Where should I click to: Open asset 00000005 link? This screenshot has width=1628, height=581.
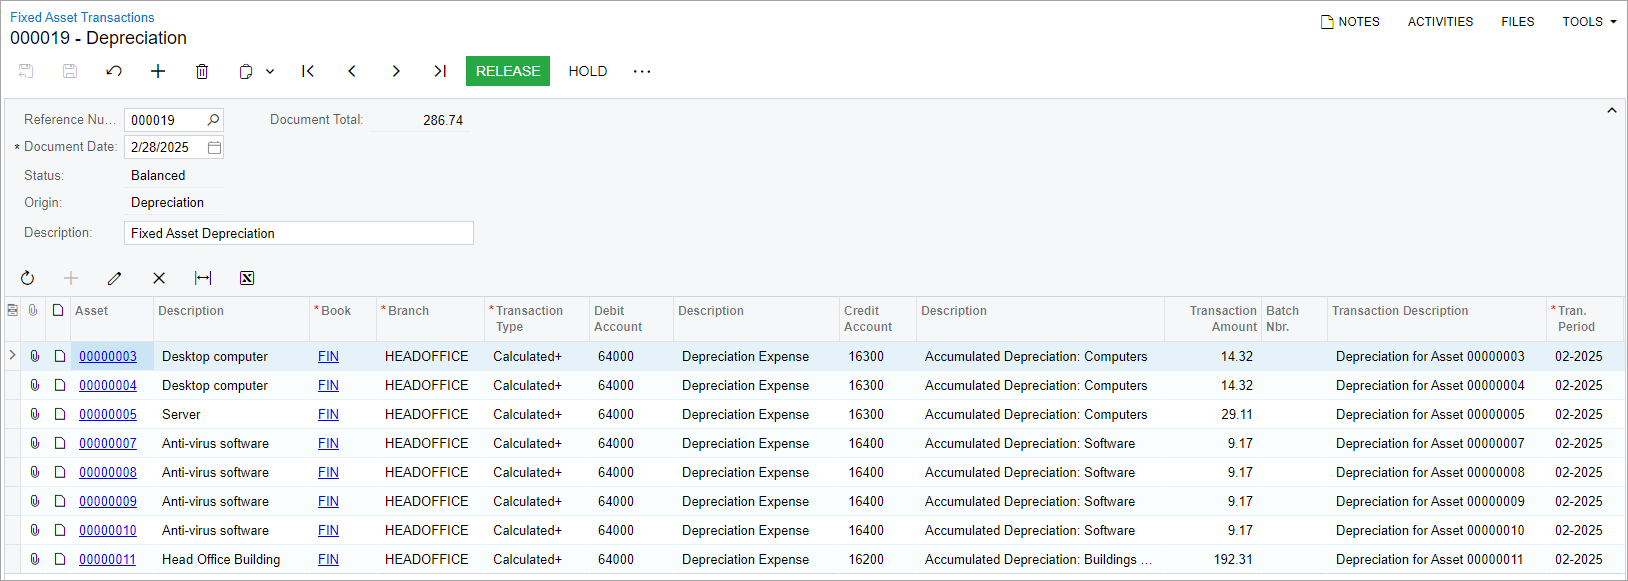(108, 414)
